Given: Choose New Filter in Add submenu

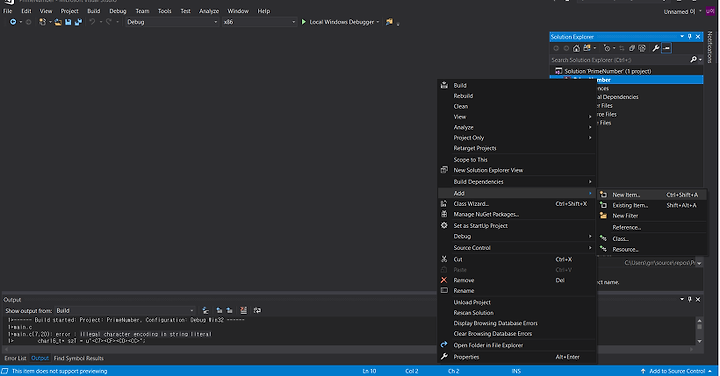Looking at the screenshot, I should [651, 216].
